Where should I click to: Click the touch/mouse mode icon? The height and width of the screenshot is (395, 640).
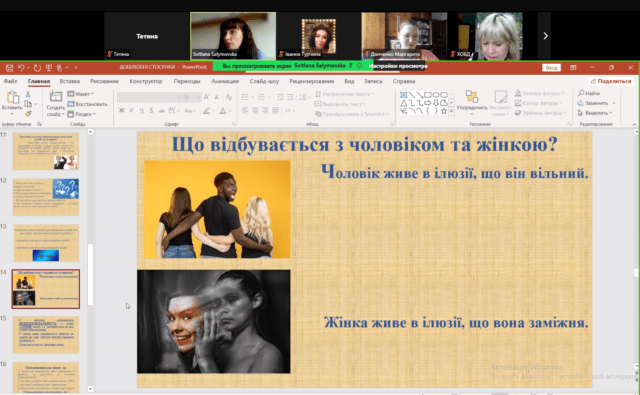tap(60, 68)
